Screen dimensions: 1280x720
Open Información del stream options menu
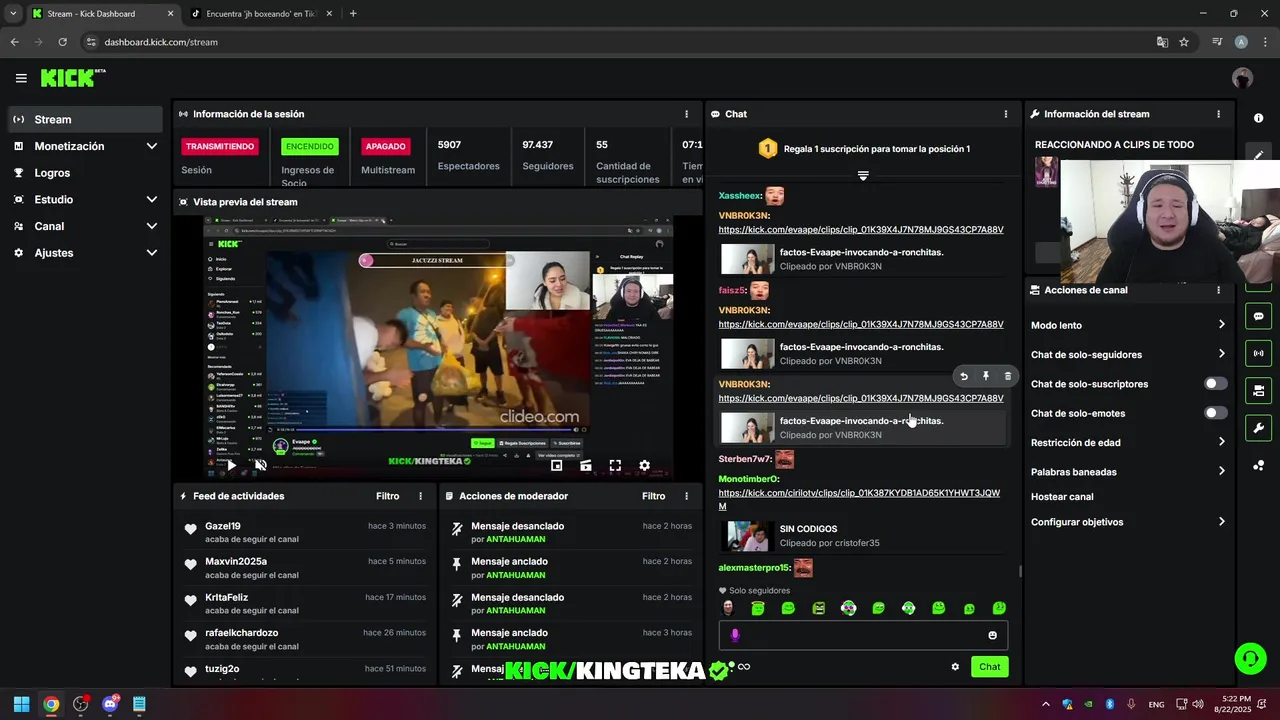[1218, 114]
